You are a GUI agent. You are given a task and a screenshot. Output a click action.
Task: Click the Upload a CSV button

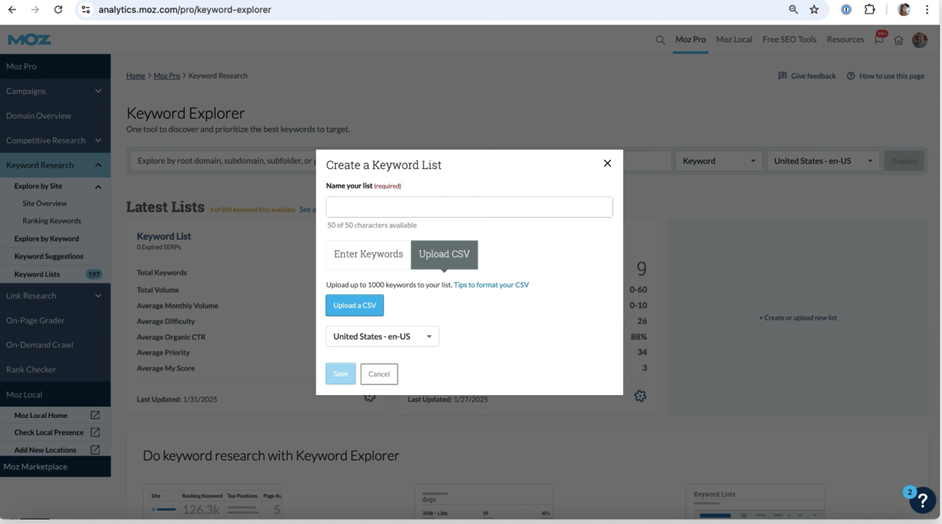(x=354, y=305)
